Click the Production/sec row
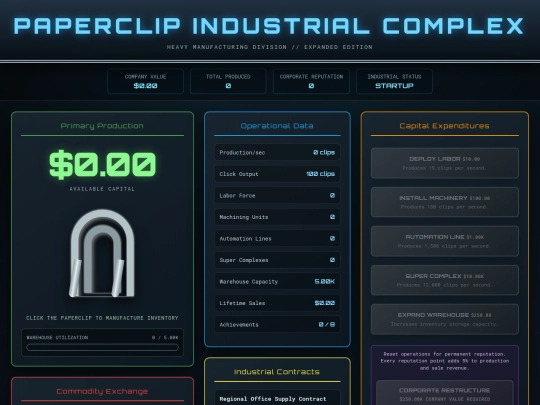Screen dimensions: 540x405 point(277,152)
